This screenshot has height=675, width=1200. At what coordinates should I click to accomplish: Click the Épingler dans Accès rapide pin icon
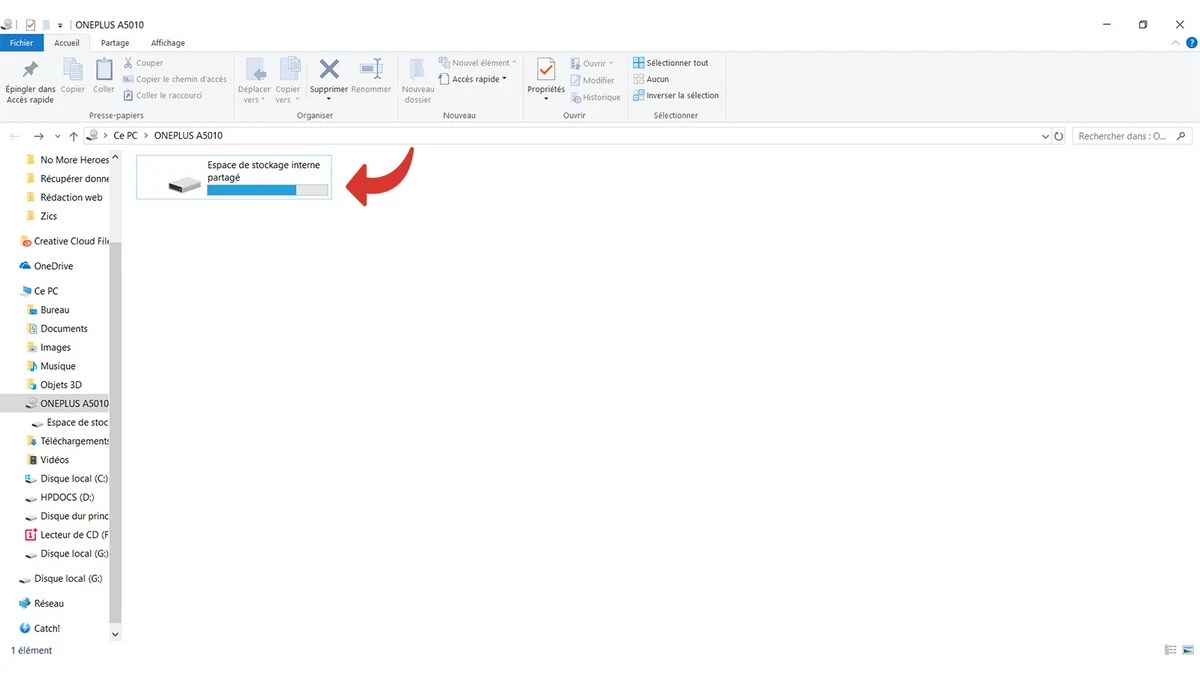tap(30, 70)
